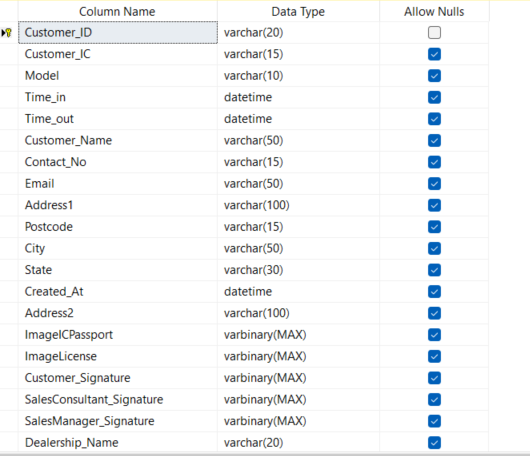Select the datetime type cell for Time_in

tap(298, 97)
